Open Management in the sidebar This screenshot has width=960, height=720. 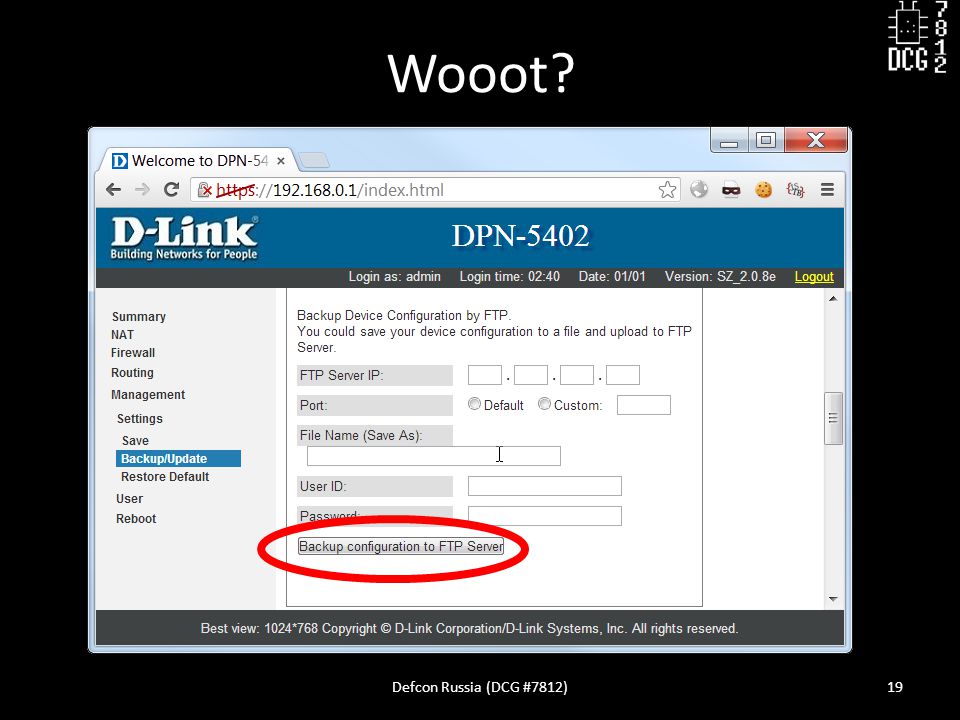coord(148,395)
